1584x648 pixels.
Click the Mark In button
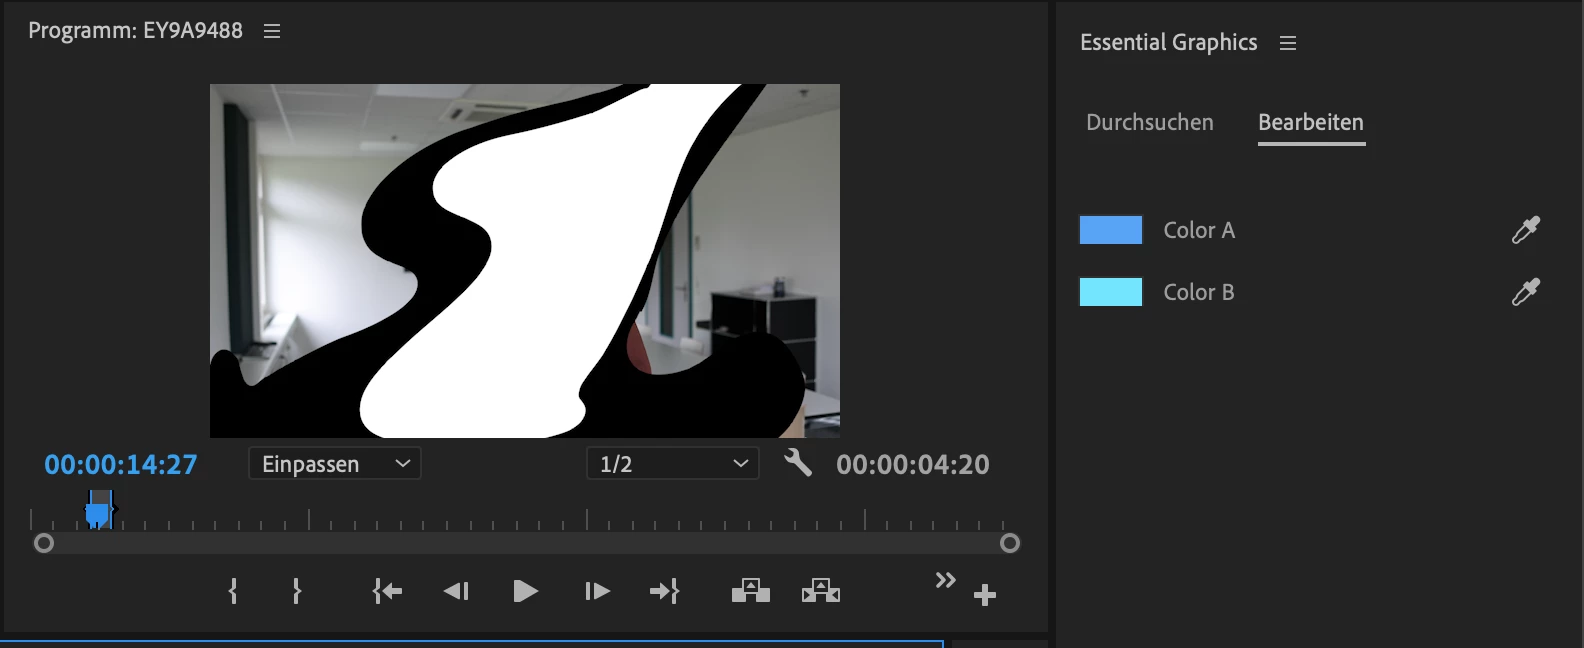coord(233,591)
